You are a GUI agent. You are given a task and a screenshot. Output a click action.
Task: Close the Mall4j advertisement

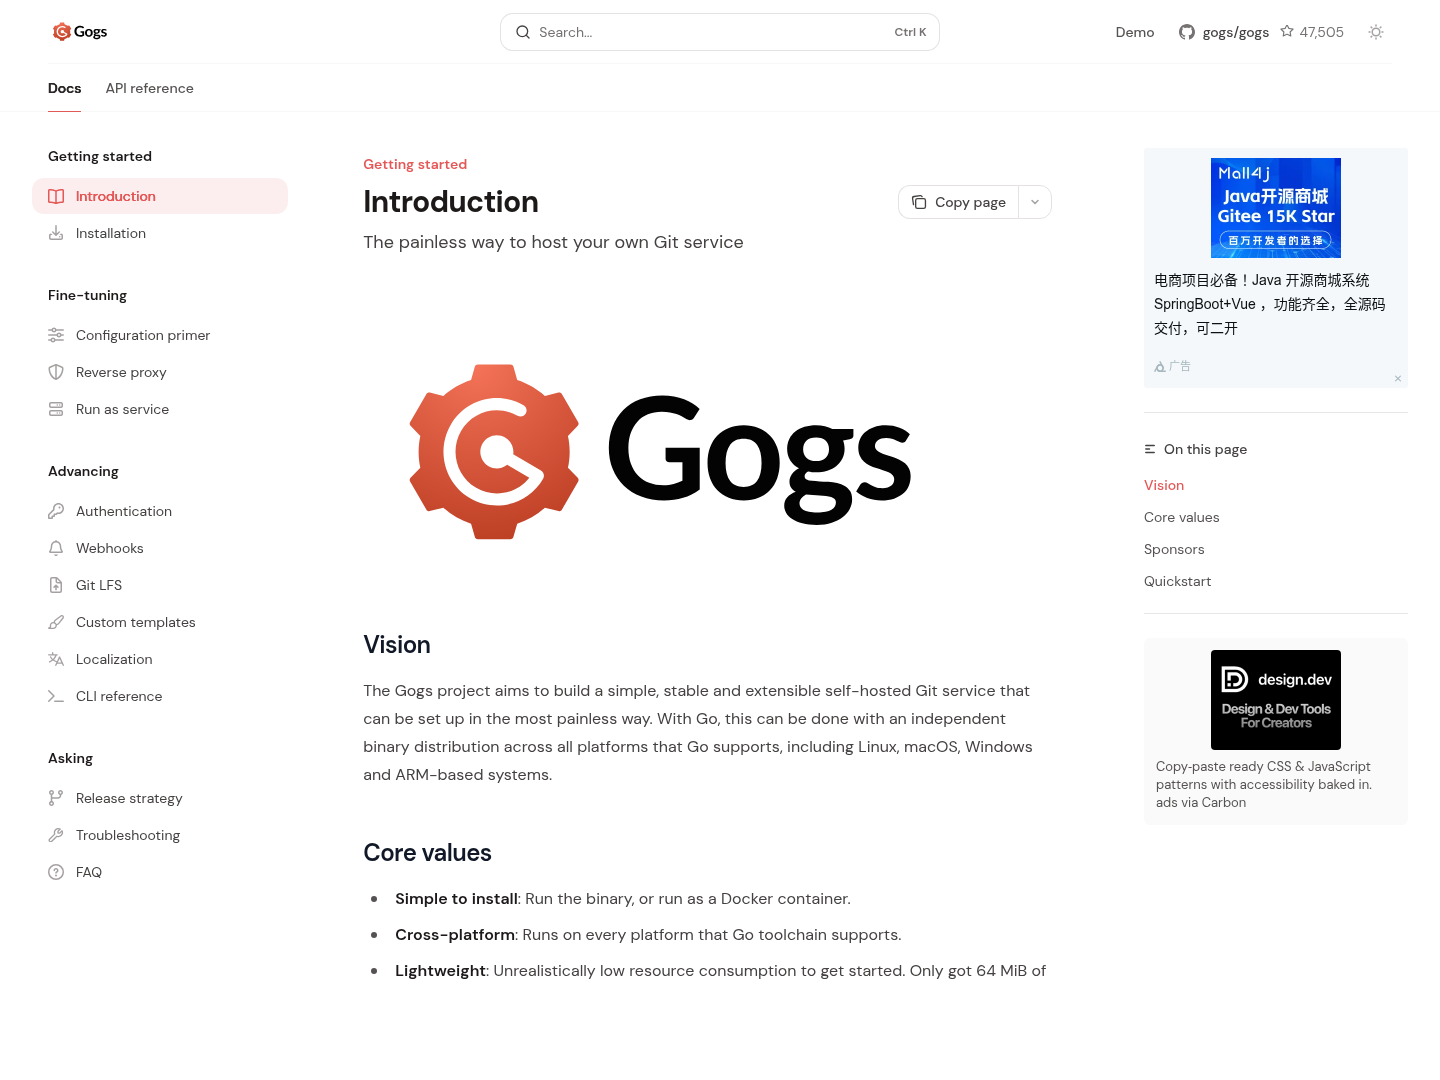(x=1398, y=378)
